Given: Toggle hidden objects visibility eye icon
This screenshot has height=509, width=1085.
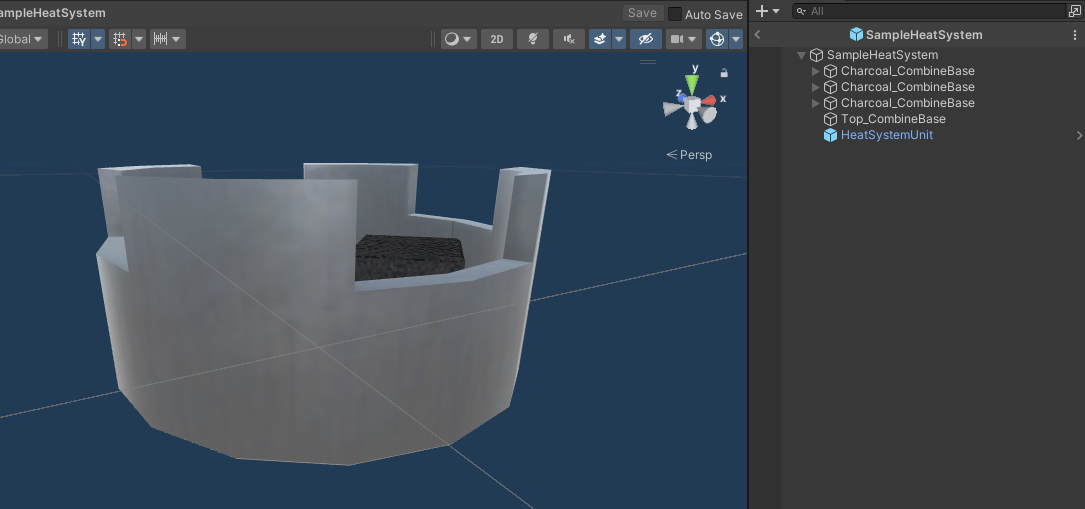Looking at the screenshot, I should tap(646, 39).
